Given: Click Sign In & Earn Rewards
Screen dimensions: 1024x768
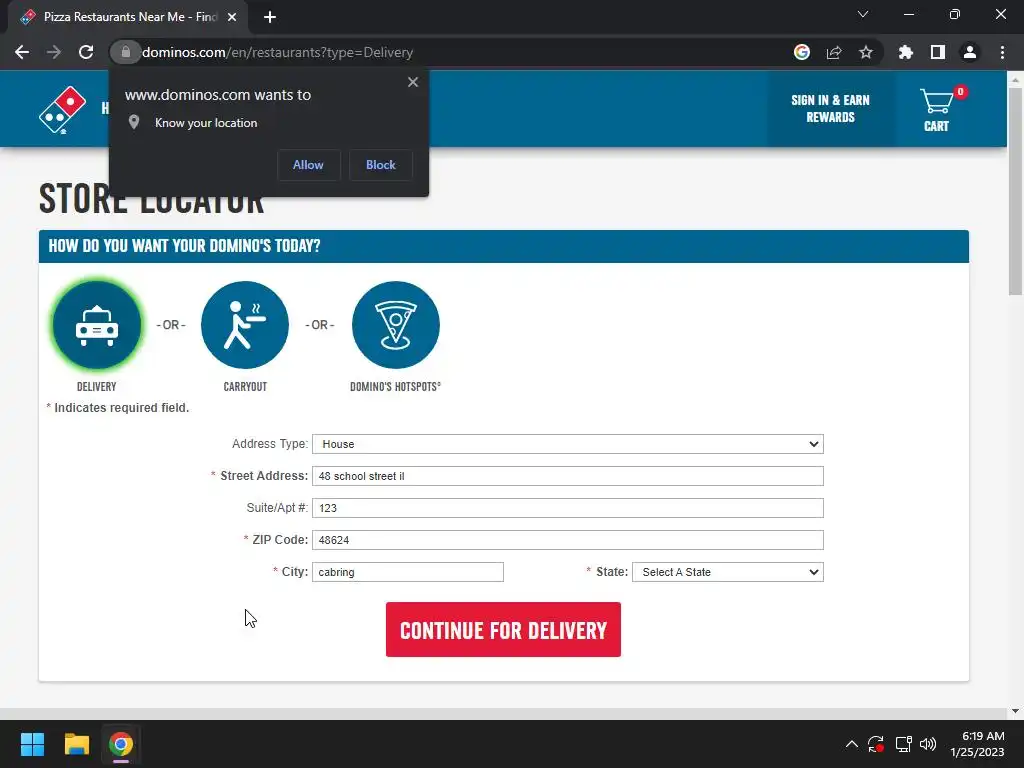Looking at the screenshot, I should 830,109.
